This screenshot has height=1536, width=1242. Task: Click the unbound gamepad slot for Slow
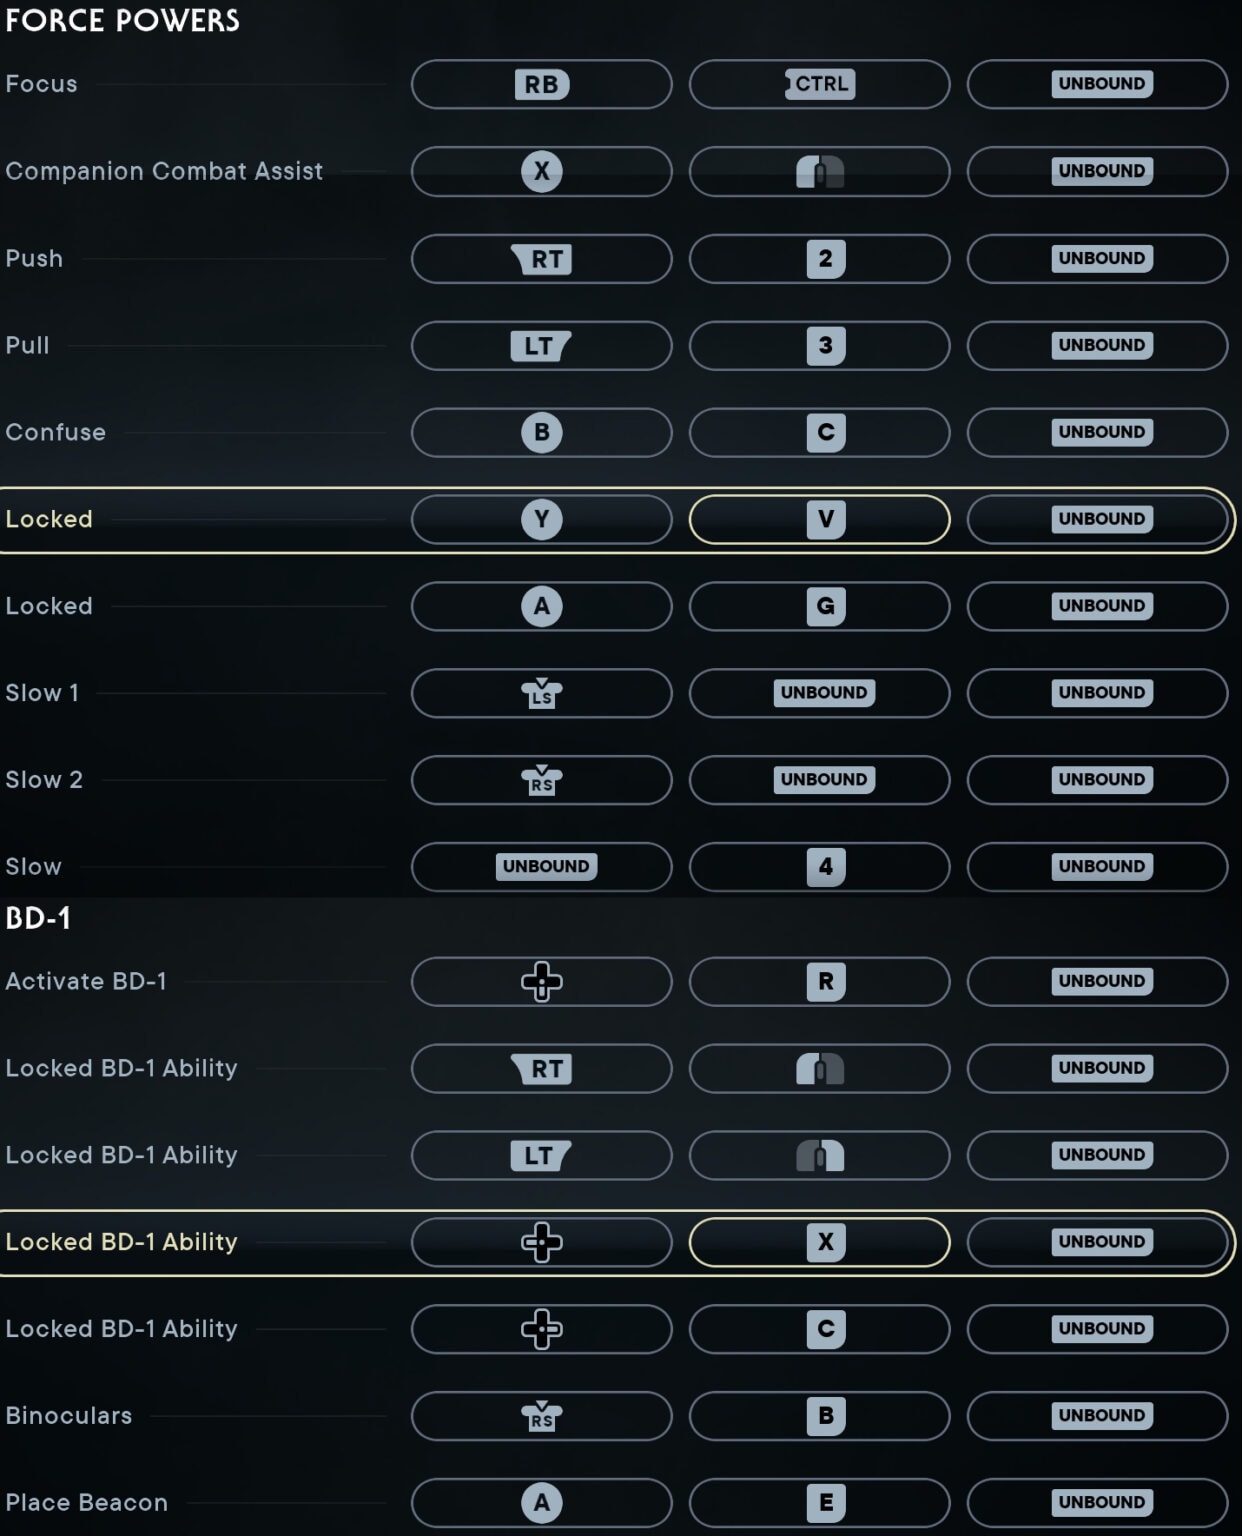(541, 867)
